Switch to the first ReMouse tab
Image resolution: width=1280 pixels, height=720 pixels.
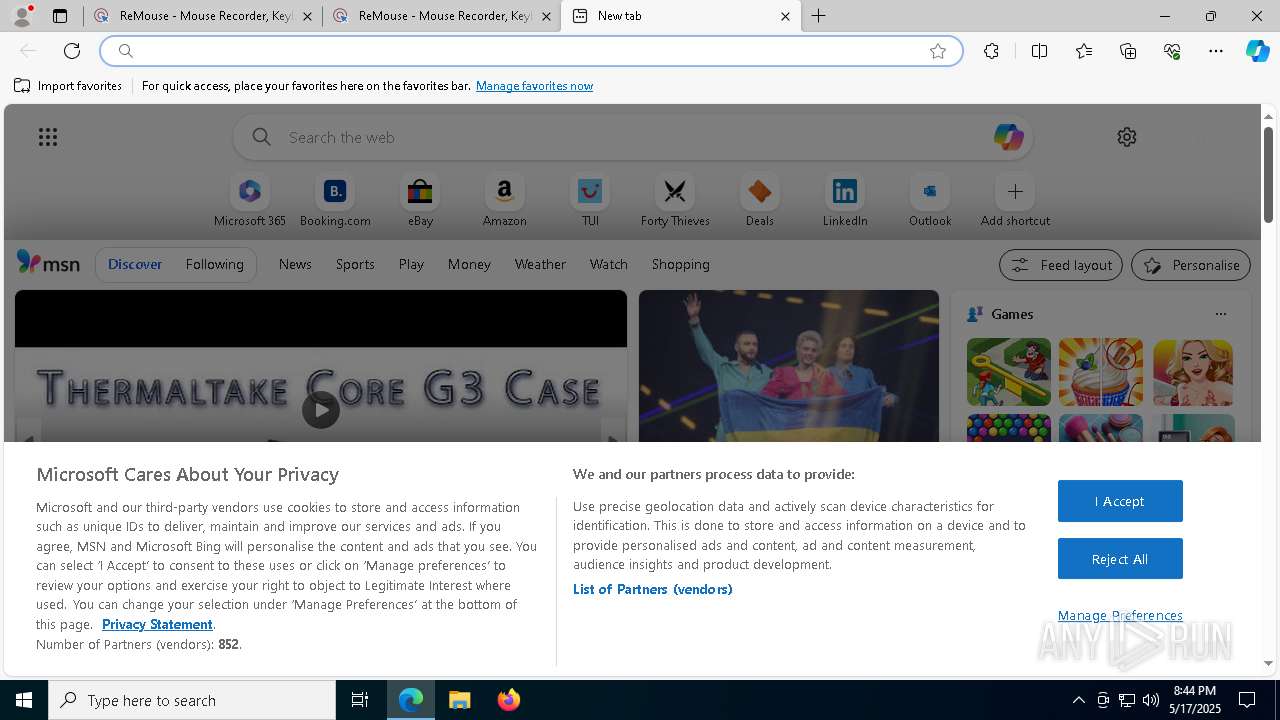pyautogui.click(x=203, y=16)
